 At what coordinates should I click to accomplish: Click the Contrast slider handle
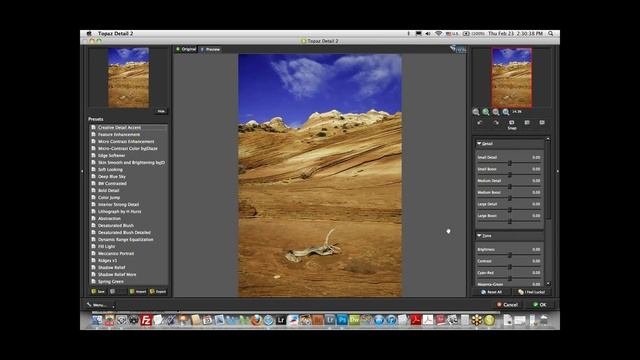click(x=510, y=267)
